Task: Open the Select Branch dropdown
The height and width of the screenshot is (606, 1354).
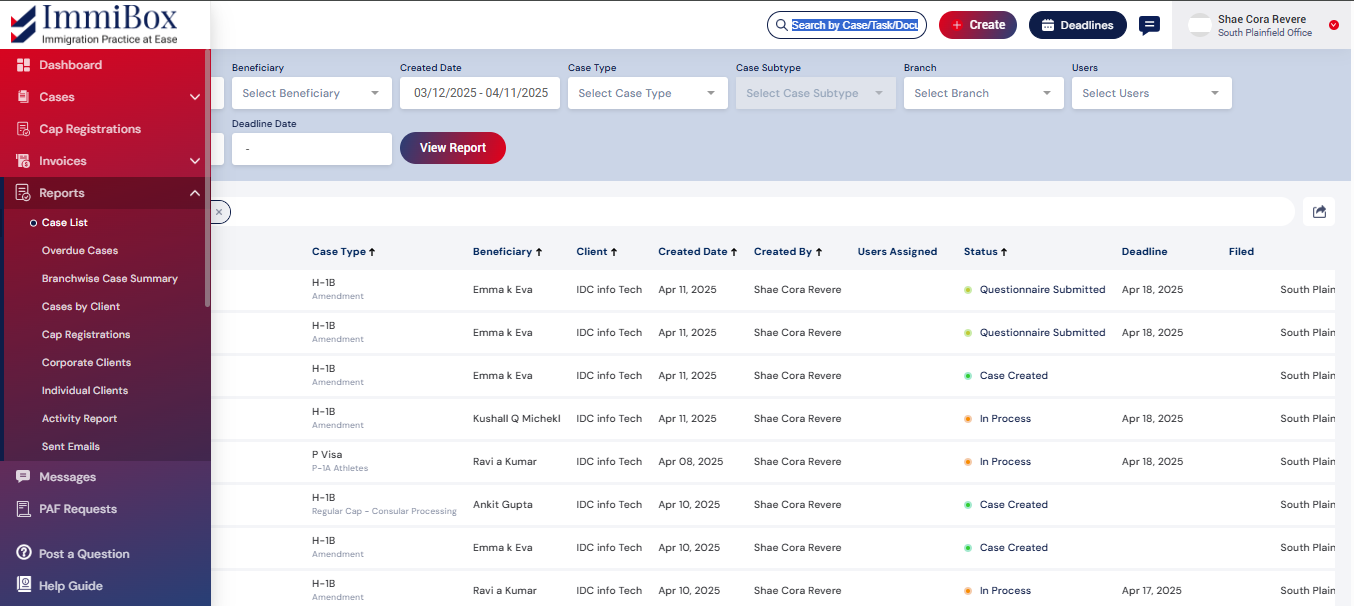Action: pos(983,93)
